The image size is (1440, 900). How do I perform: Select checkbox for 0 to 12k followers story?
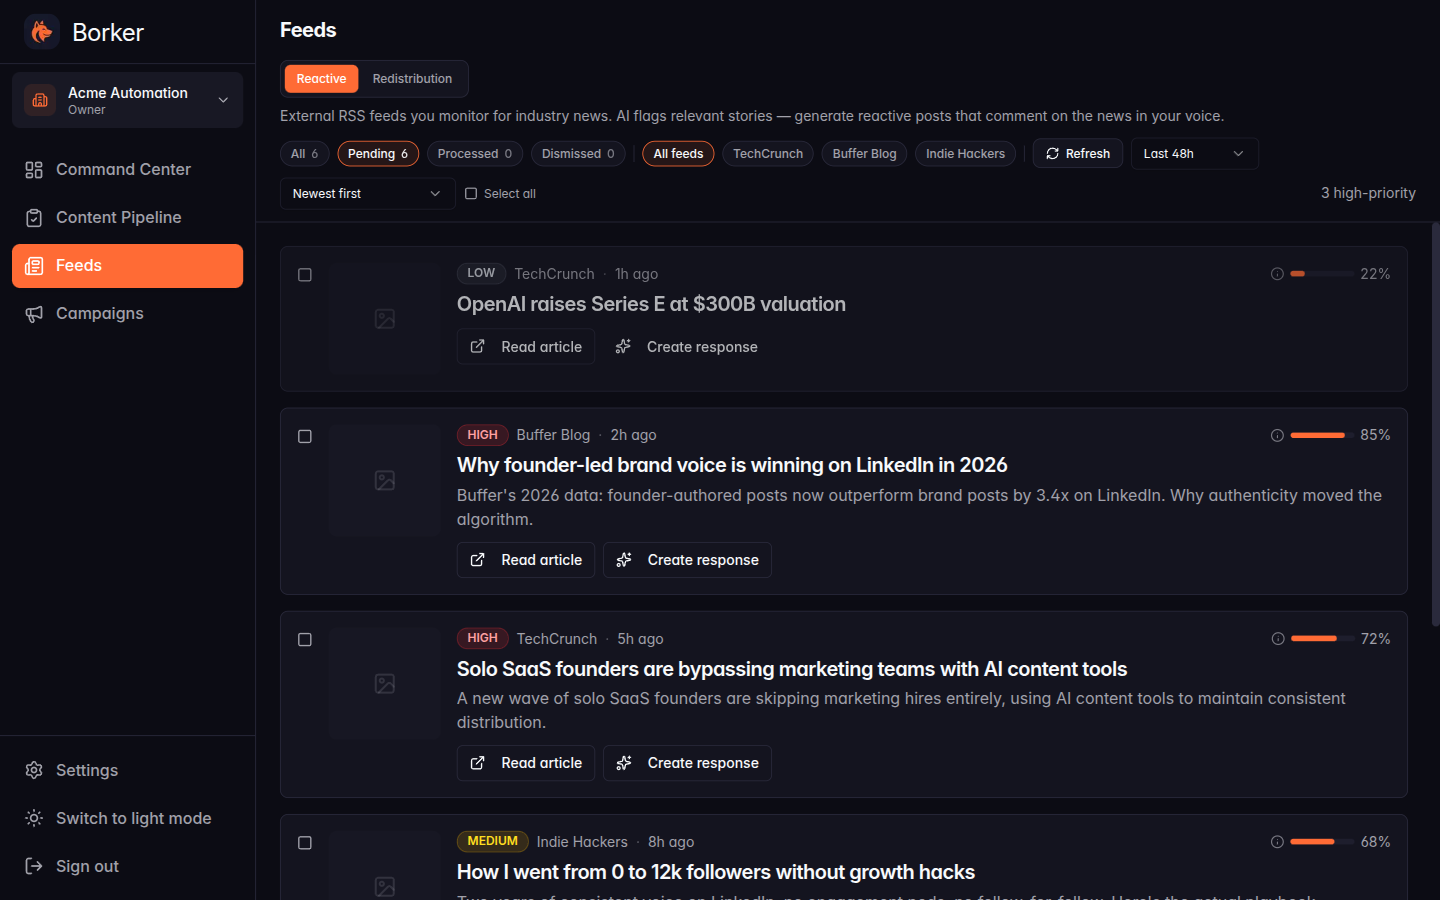click(305, 843)
